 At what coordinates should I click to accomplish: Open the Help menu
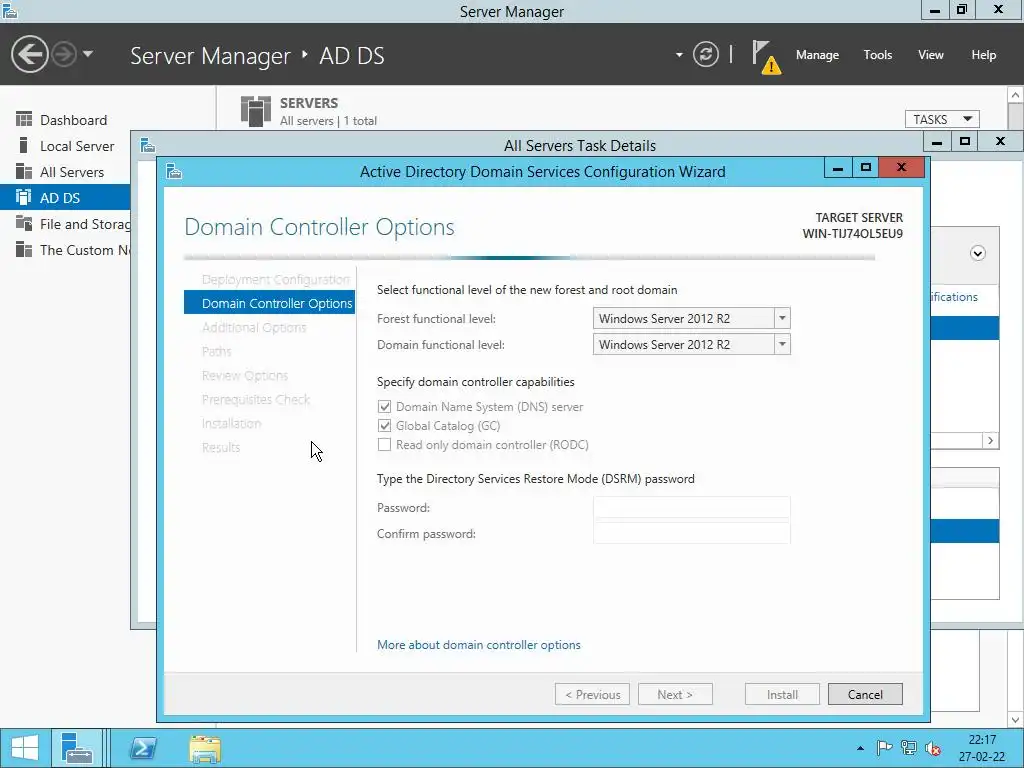(x=984, y=55)
